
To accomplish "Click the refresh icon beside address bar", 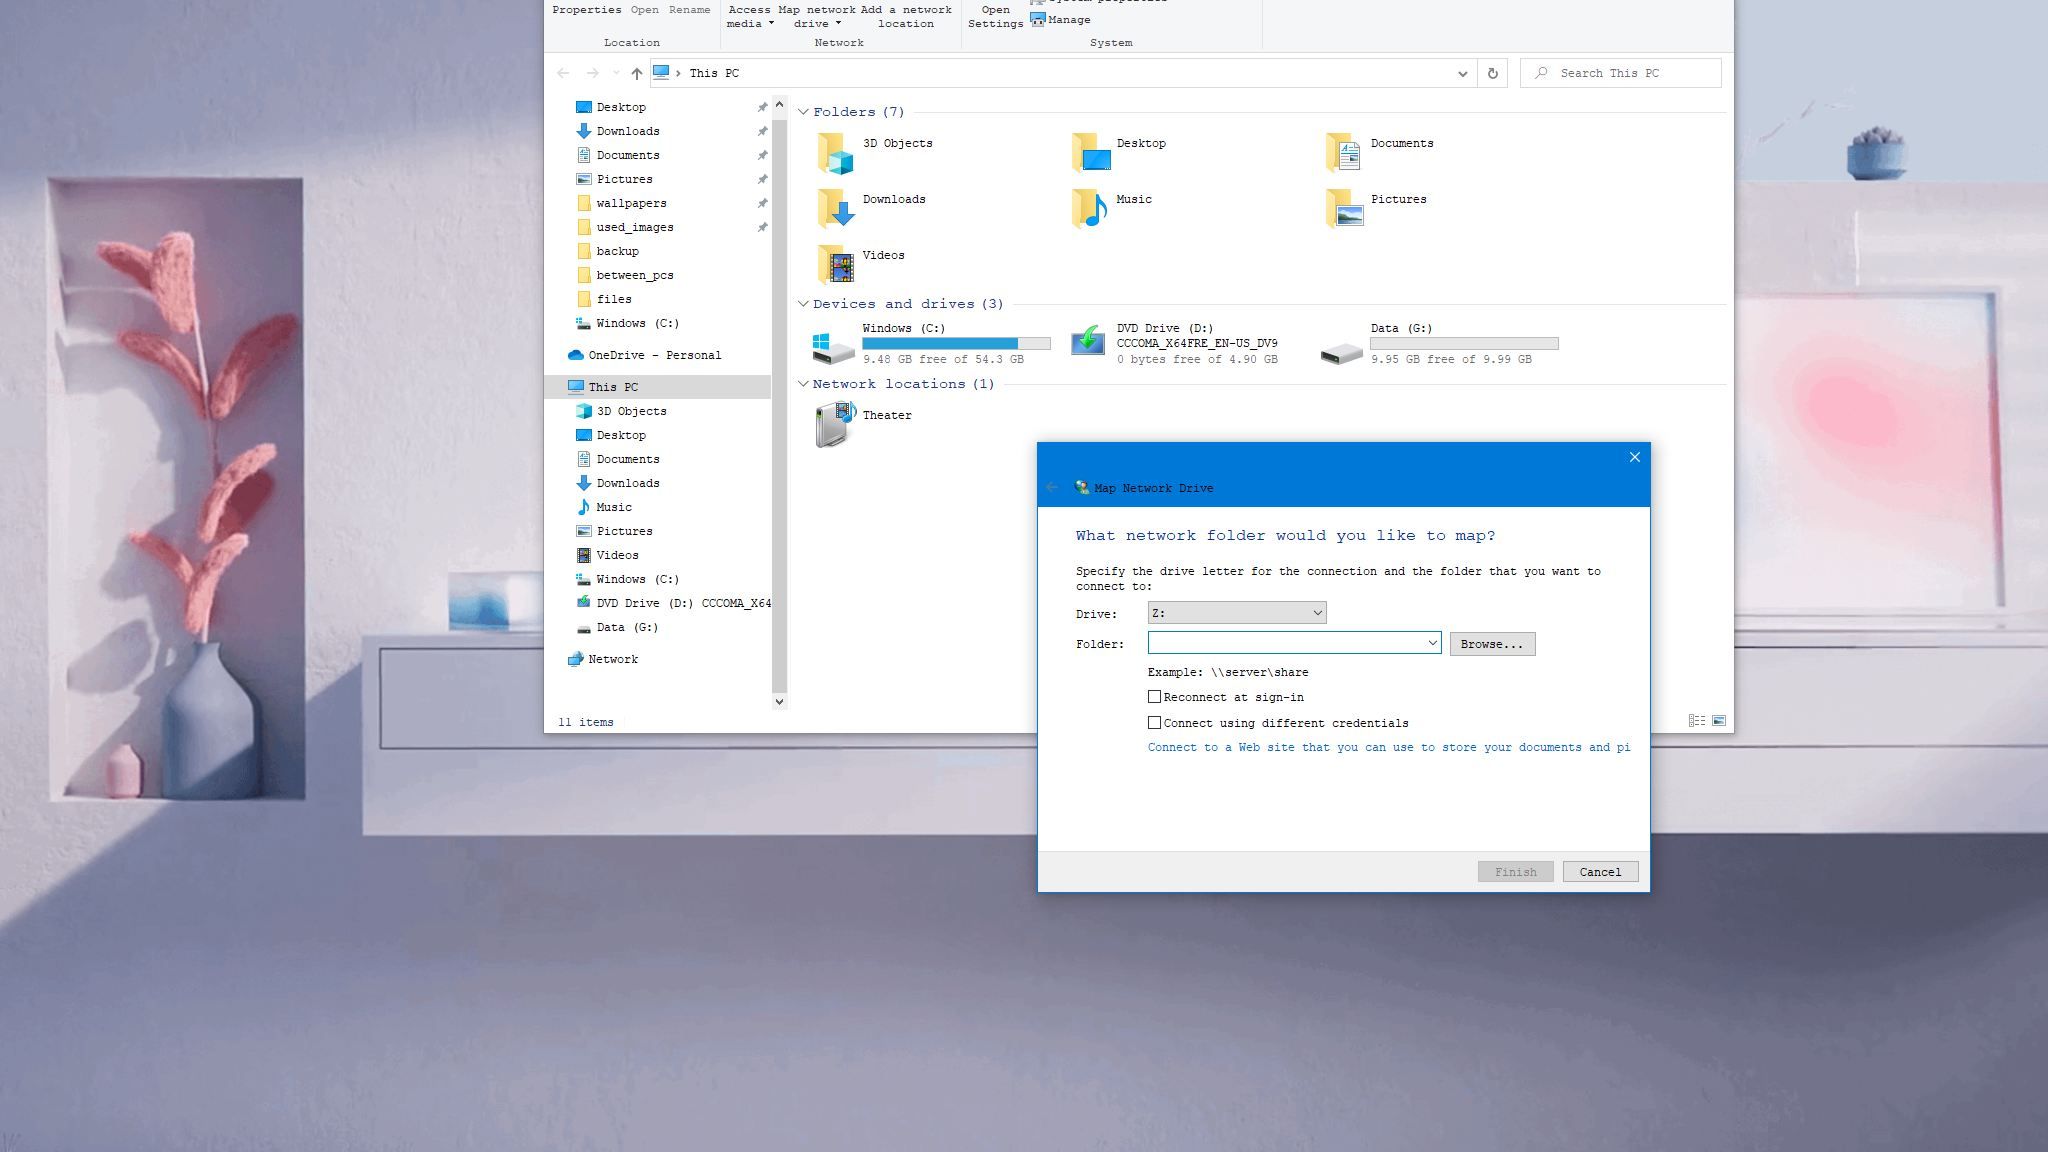I will (x=1492, y=73).
